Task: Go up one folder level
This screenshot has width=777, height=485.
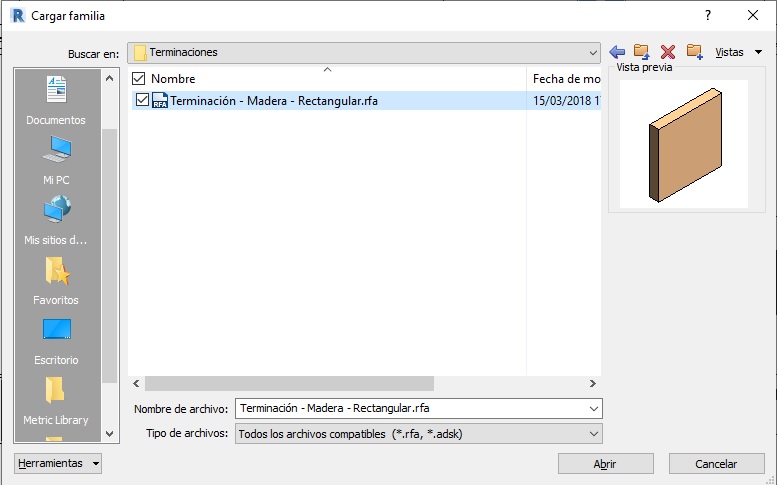Action: [x=642, y=52]
